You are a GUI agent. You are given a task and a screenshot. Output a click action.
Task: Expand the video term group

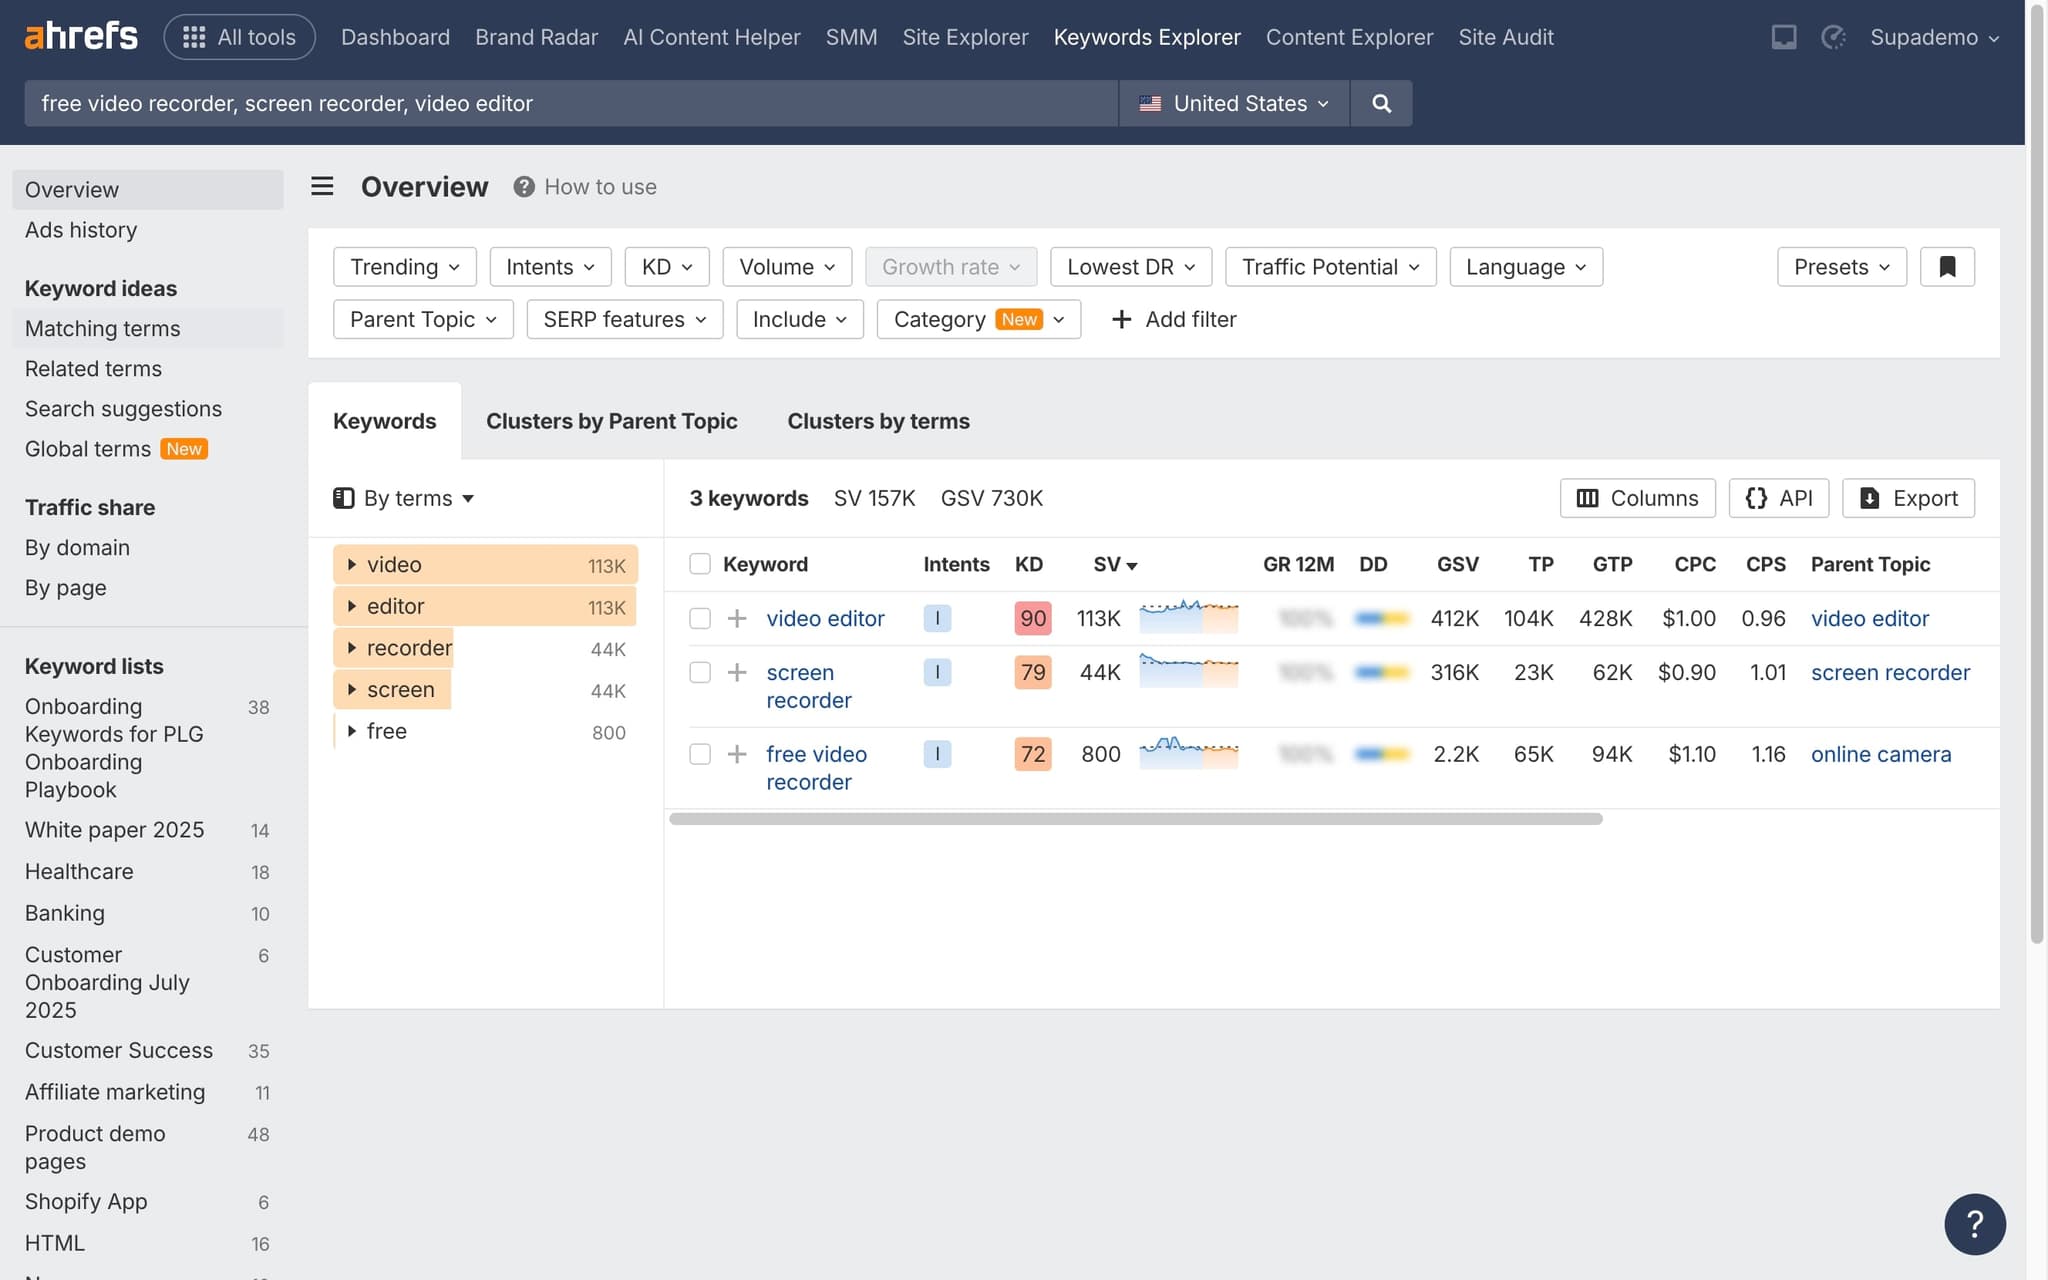coord(352,564)
